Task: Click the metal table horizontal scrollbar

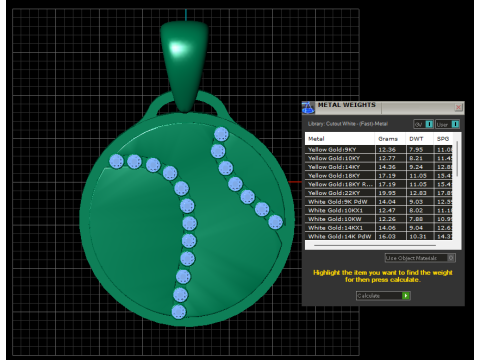Action: coord(375,246)
